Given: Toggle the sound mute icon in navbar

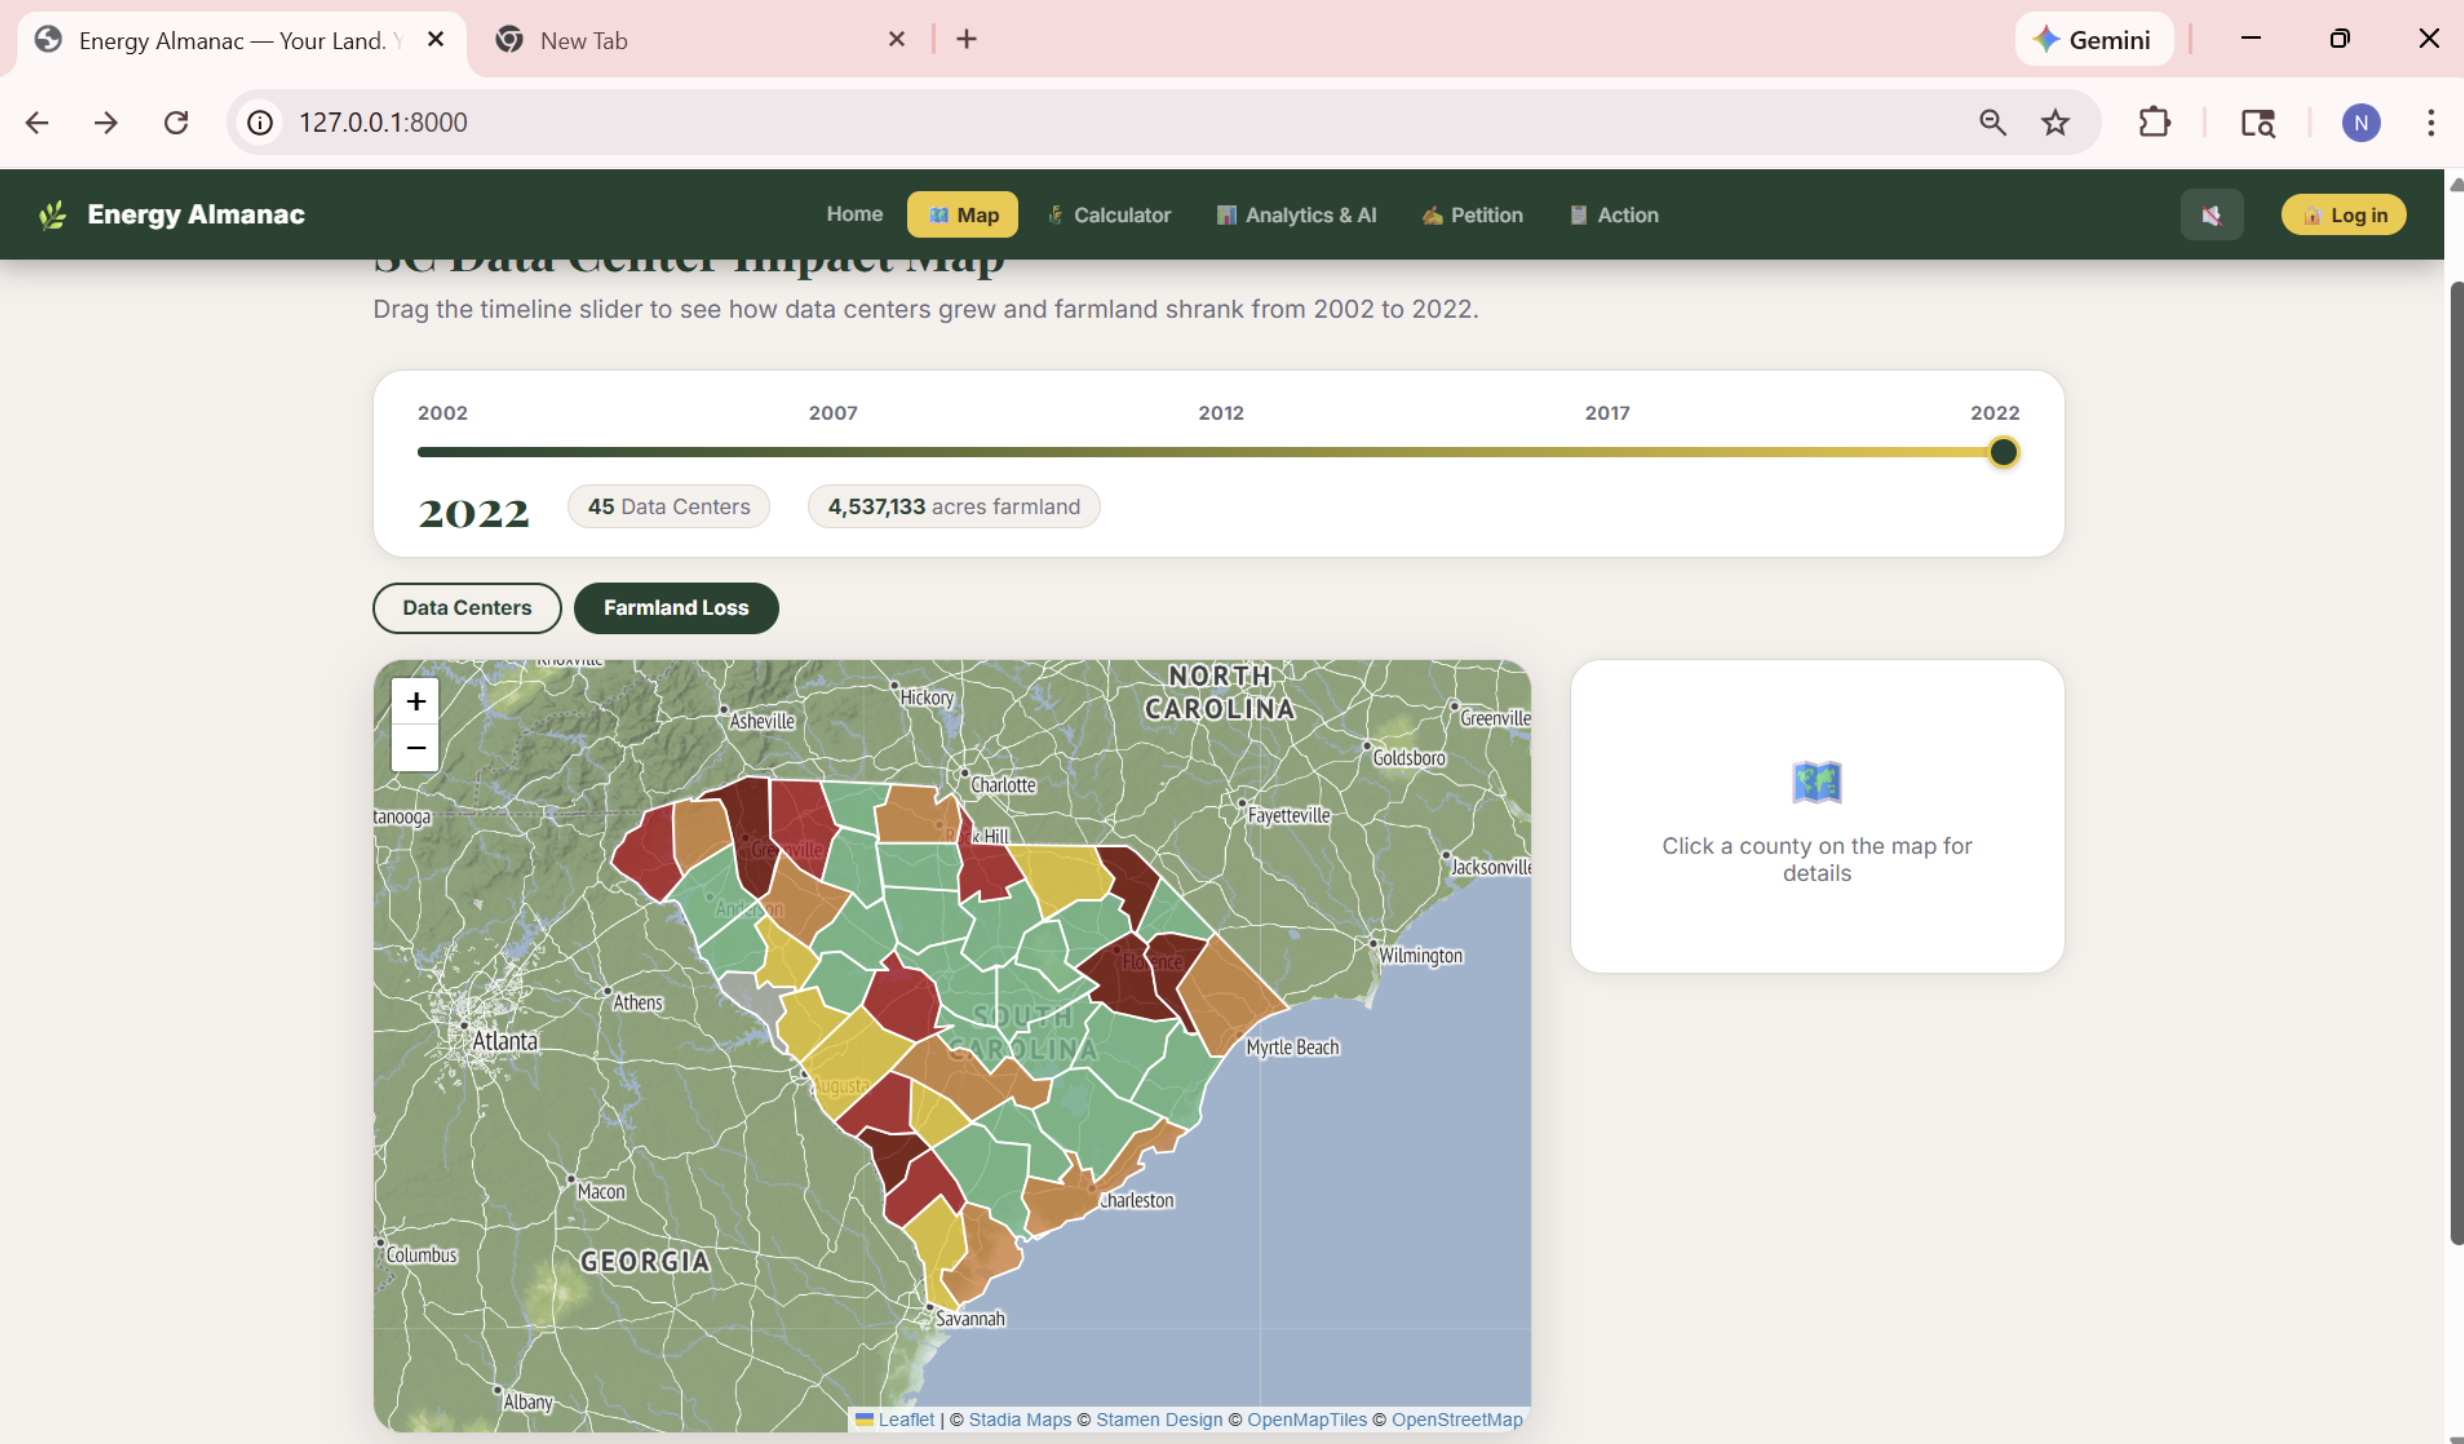Looking at the screenshot, I should pos(2211,215).
